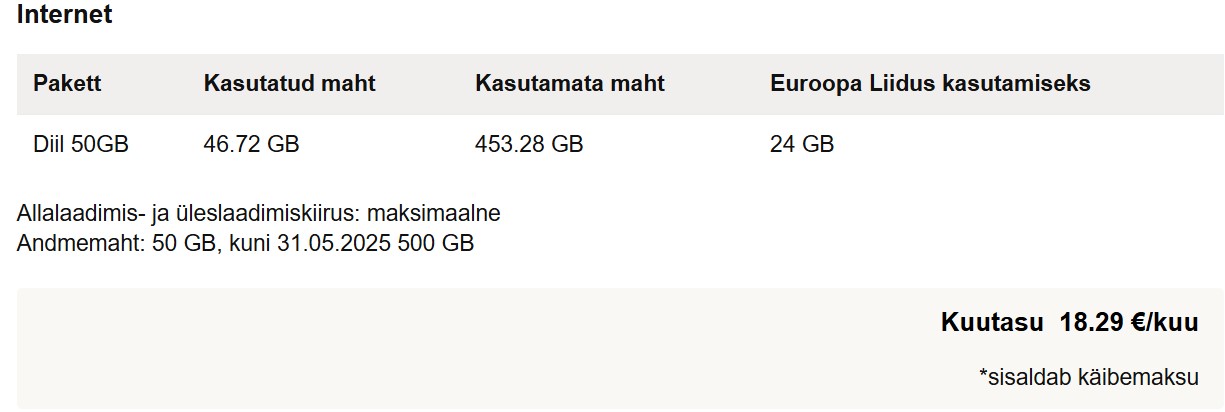This screenshot has height=412, width=1225.
Task: Click the 453.28 GB unused value
Action: (x=529, y=145)
